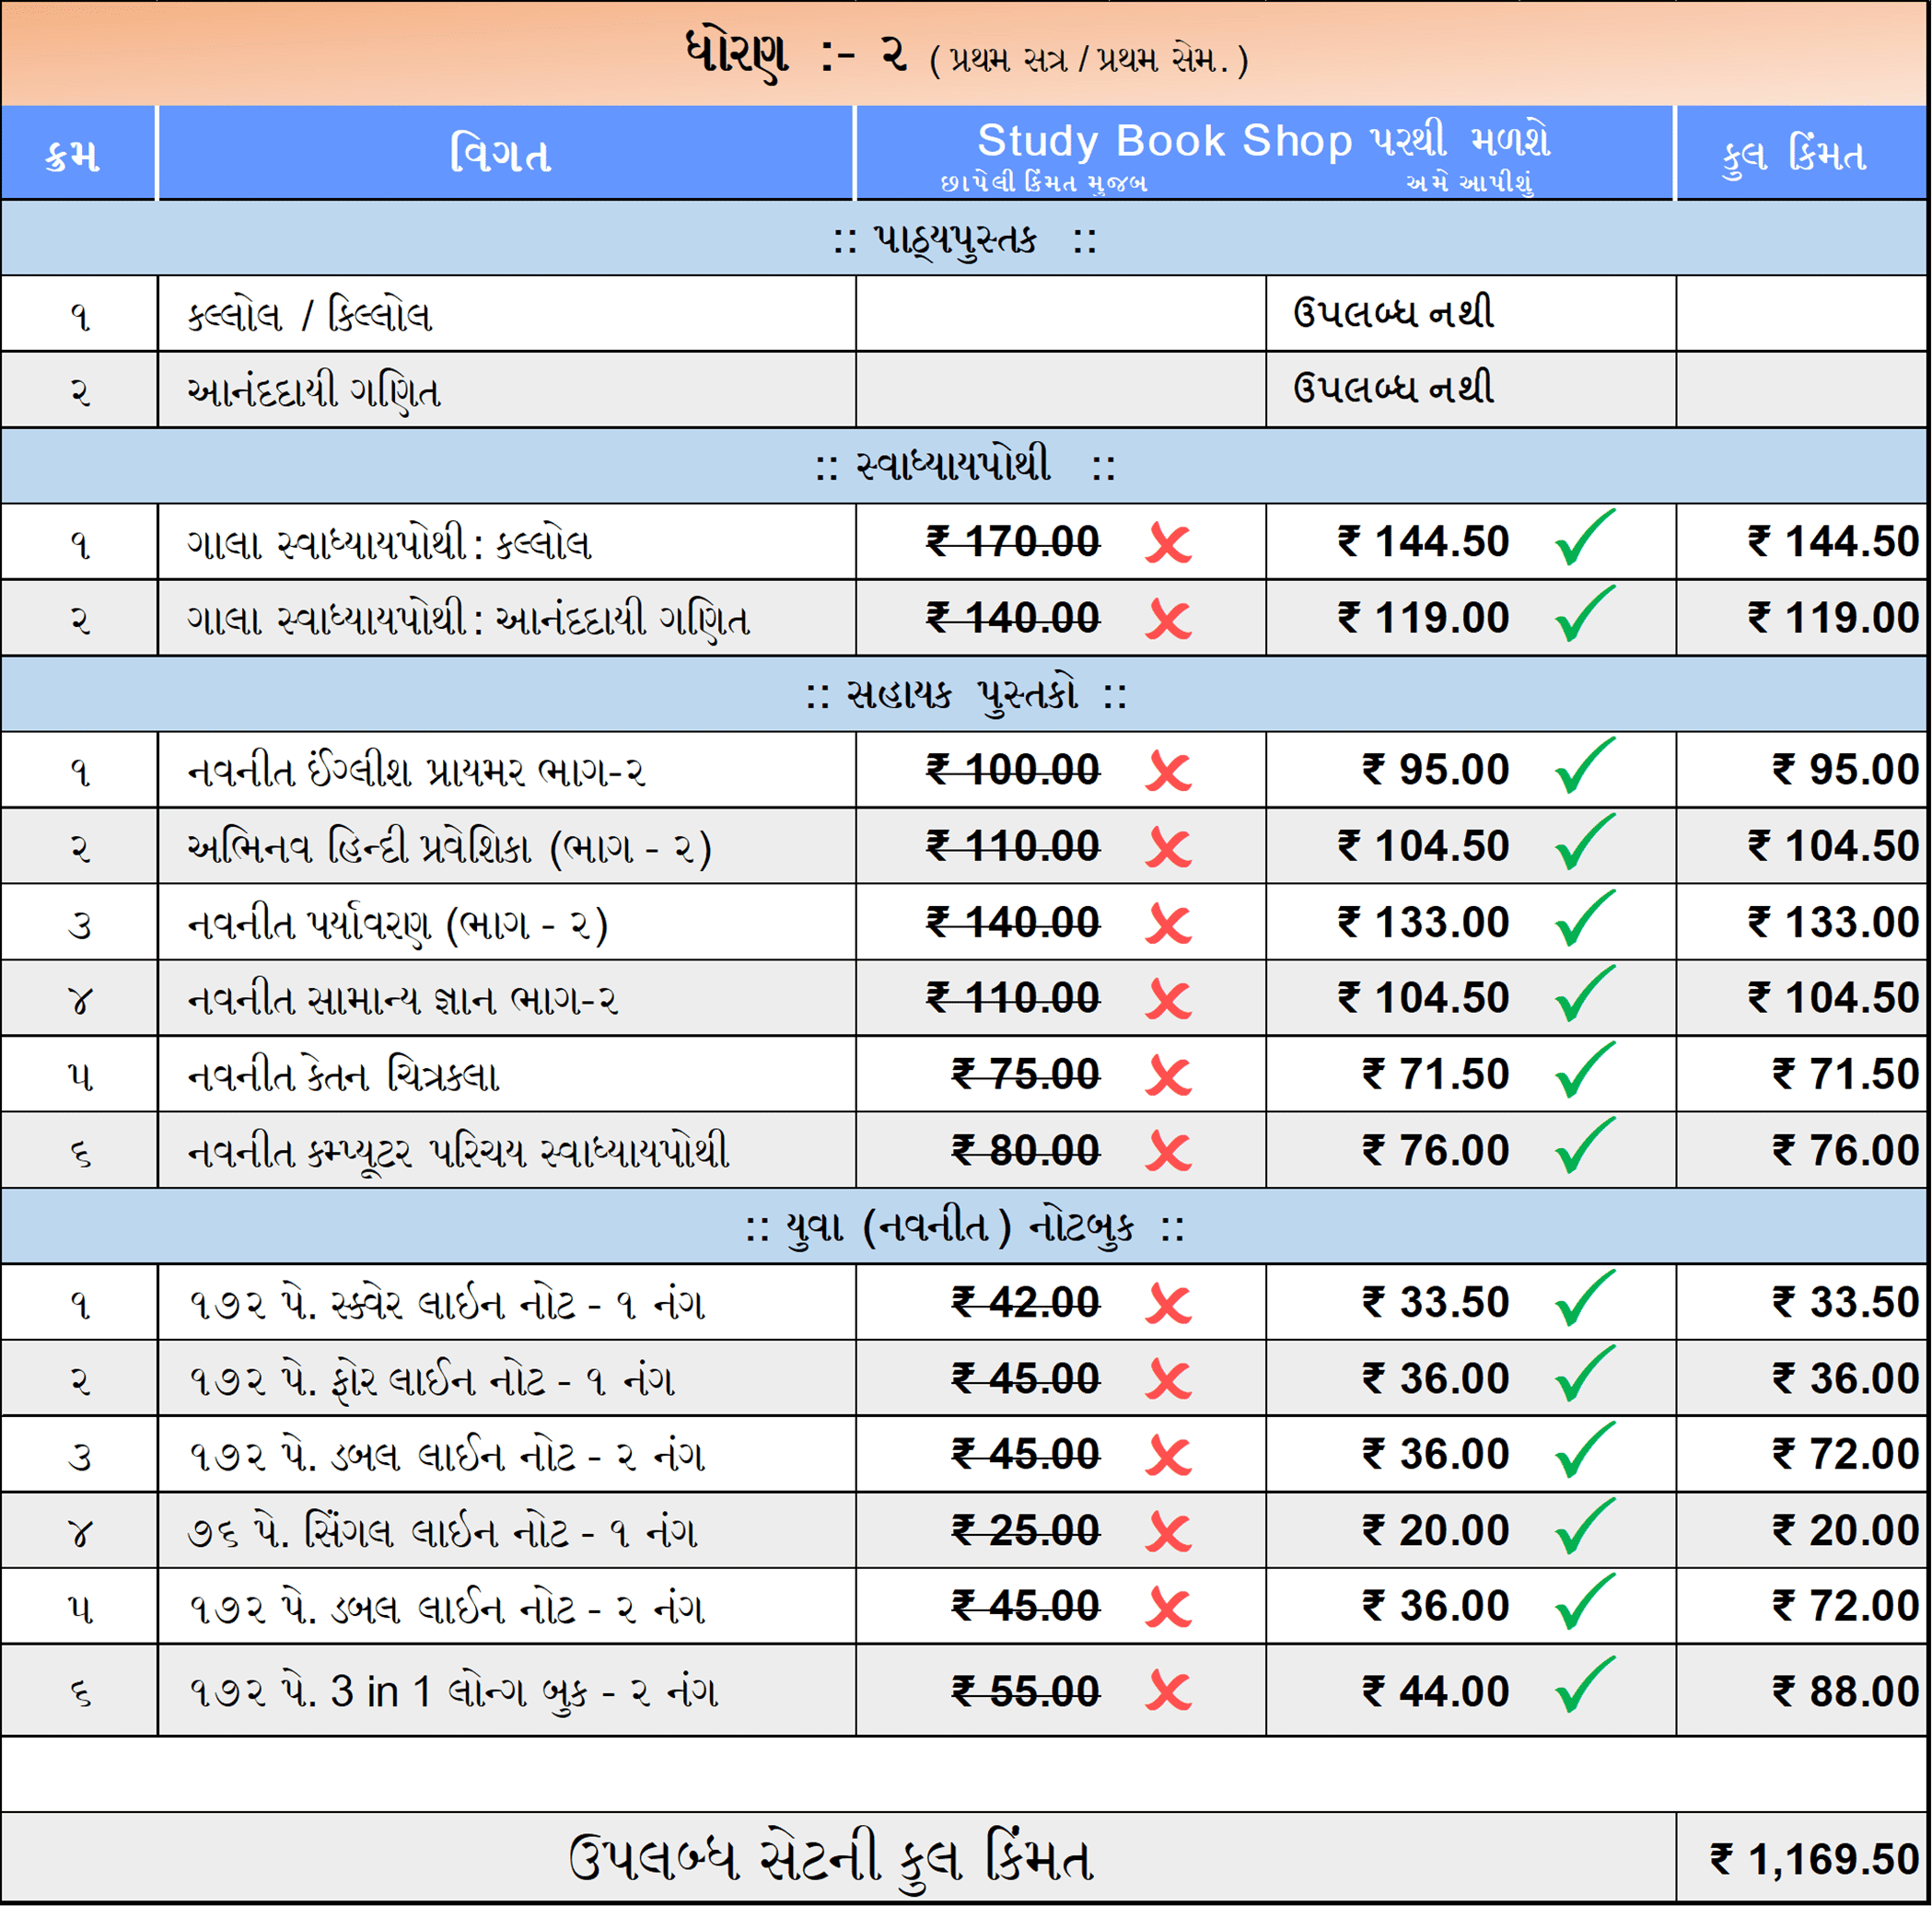Image resolution: width=1932 pixels, height=1906 pixels.
Task: Click red cross beside ₹25.00 price
Action: (x=1168, y=1532)
